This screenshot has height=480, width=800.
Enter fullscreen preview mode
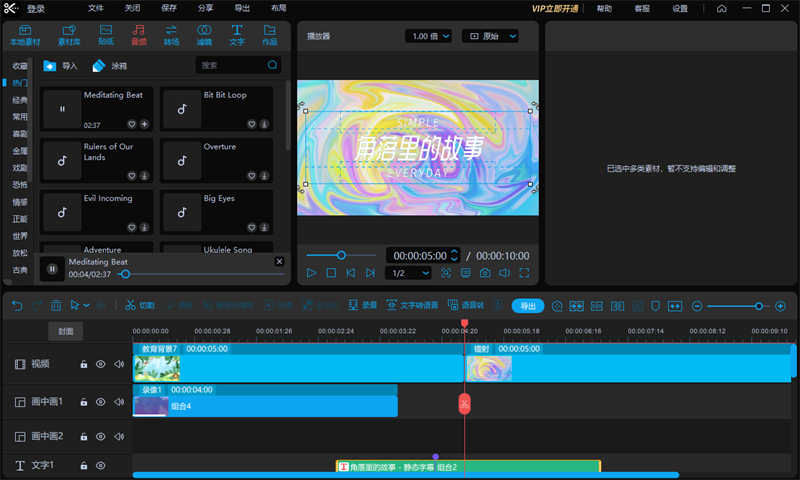coord(525,273)
